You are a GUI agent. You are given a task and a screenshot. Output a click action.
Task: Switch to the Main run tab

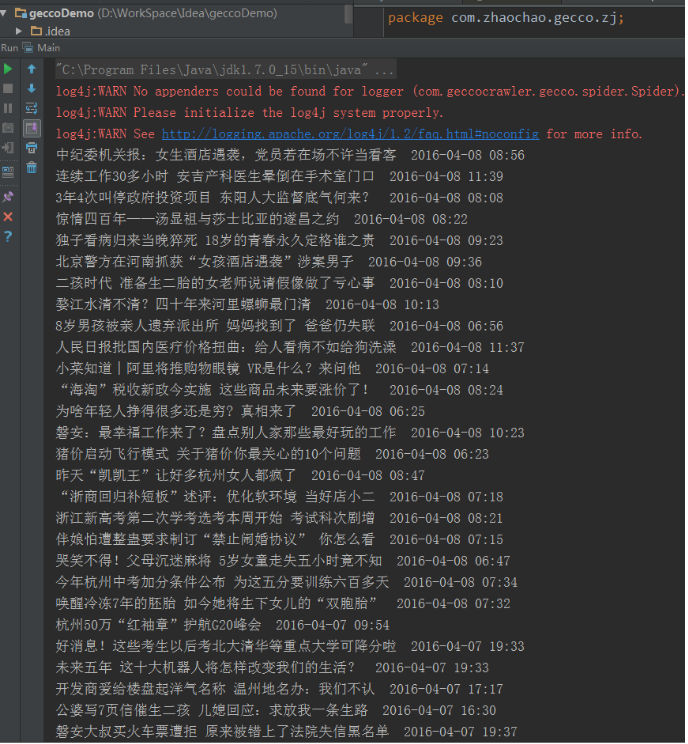42,48
